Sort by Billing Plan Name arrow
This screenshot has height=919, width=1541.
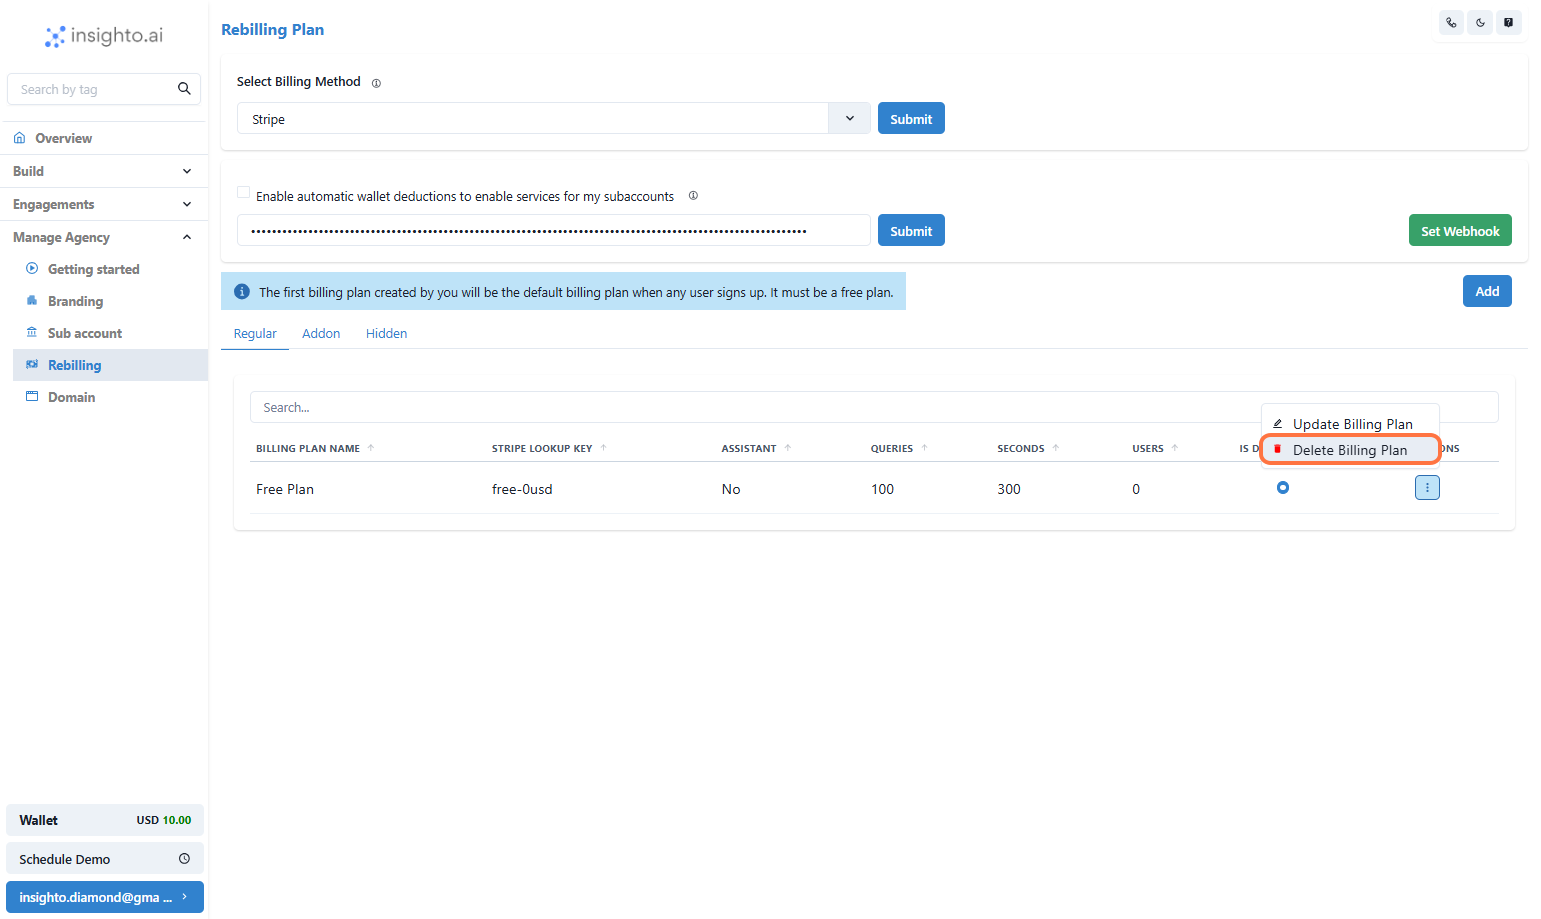[x=371, y=448]
